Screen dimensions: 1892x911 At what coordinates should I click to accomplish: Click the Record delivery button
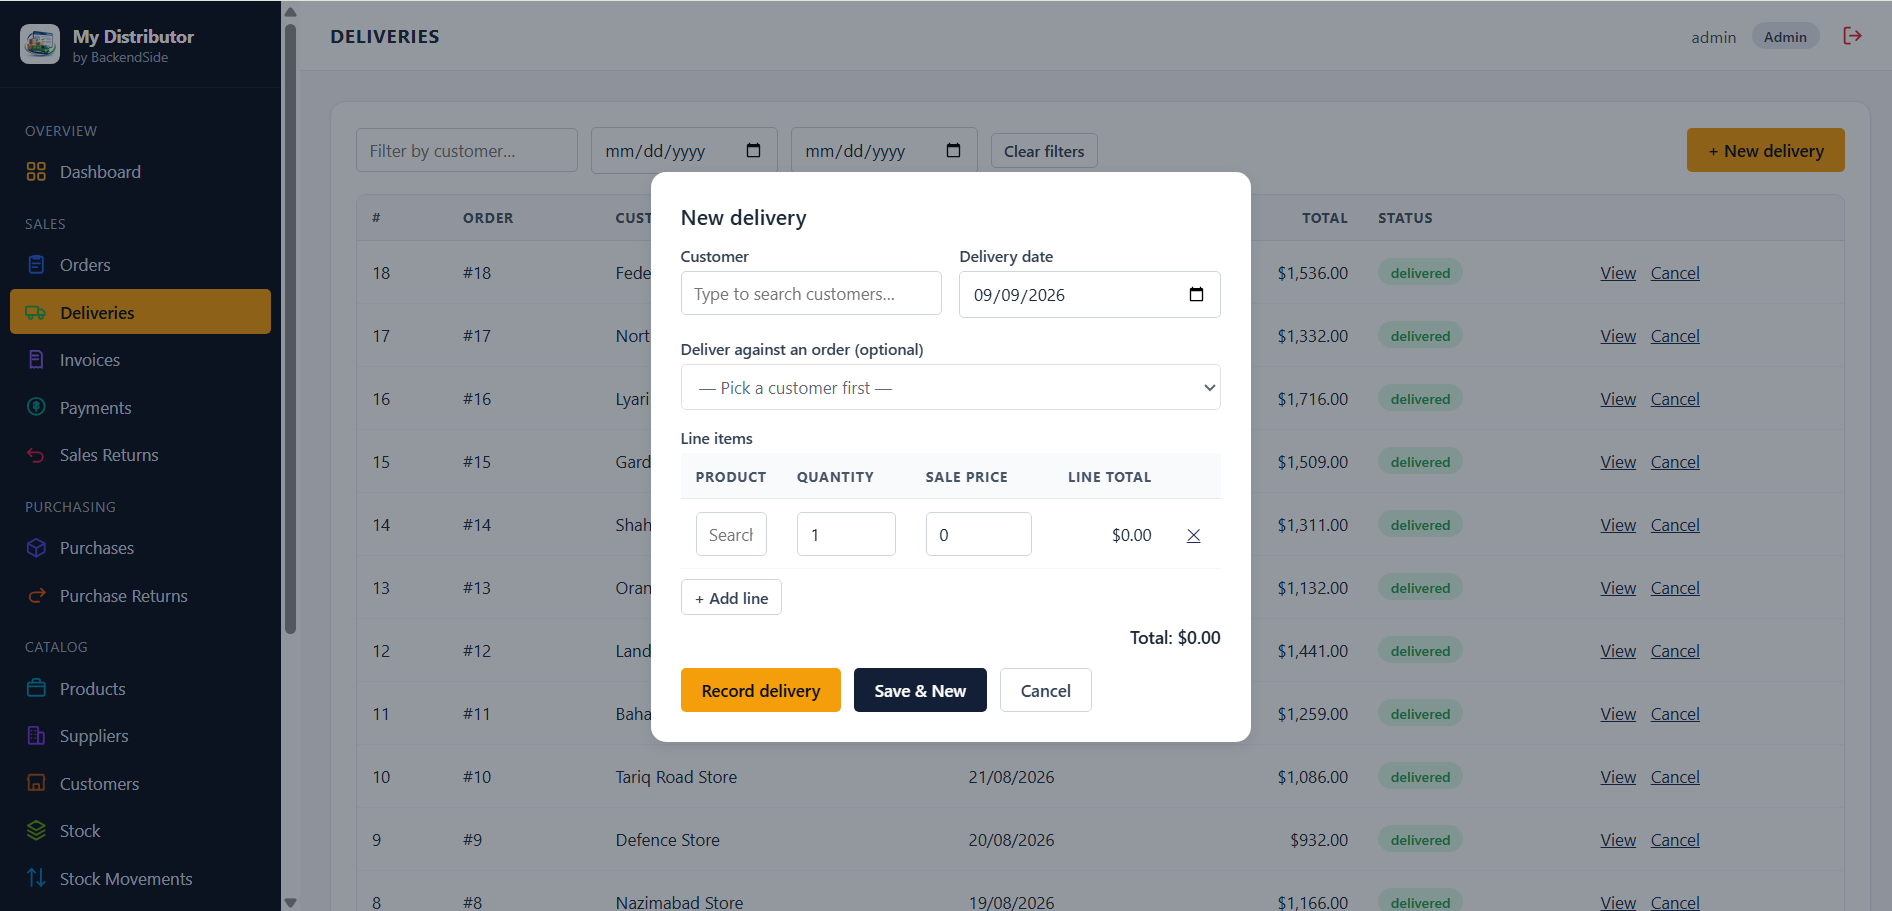point(760,690)
